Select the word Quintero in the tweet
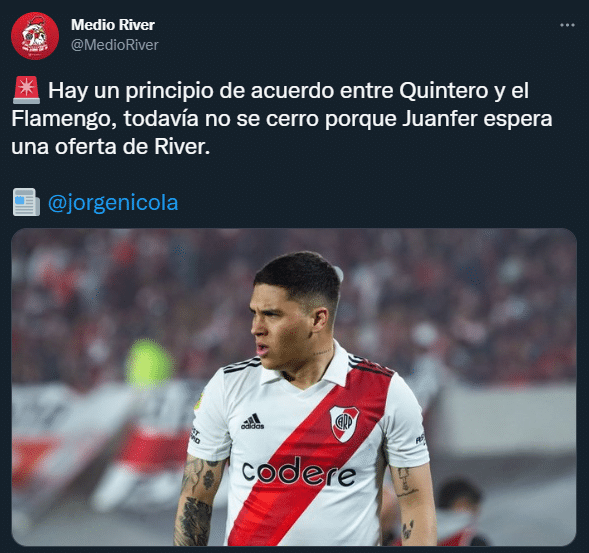Image resolution: width=589 pixels, height=553 pixels. (x=444, y=91)
